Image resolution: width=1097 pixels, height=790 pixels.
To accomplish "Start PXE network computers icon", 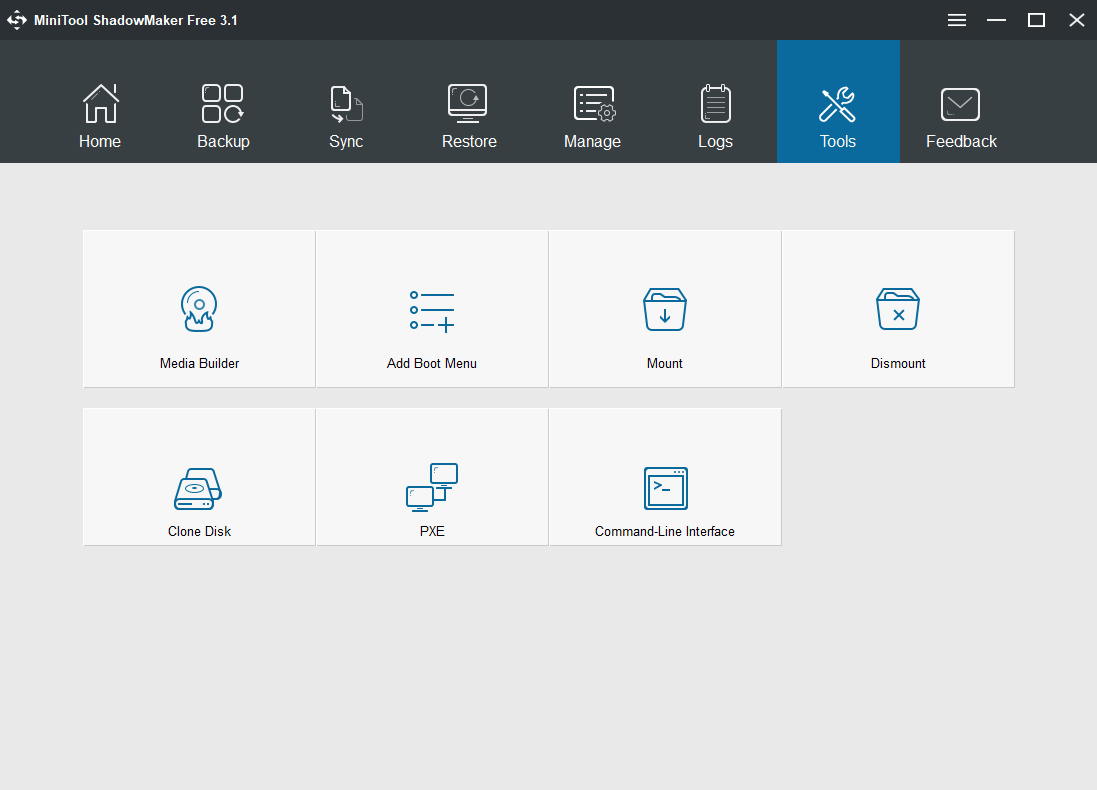I will tap(432, 487).
